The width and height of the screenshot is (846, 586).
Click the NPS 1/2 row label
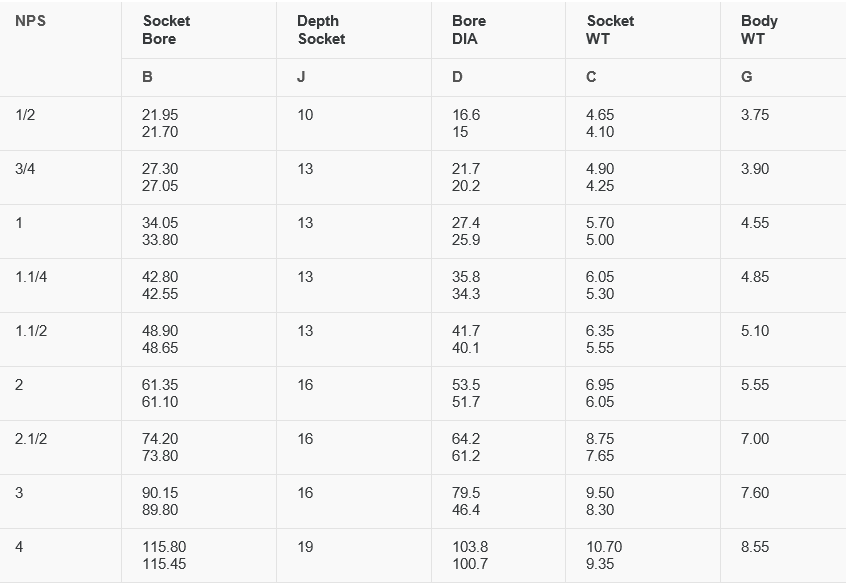[25, 115]
